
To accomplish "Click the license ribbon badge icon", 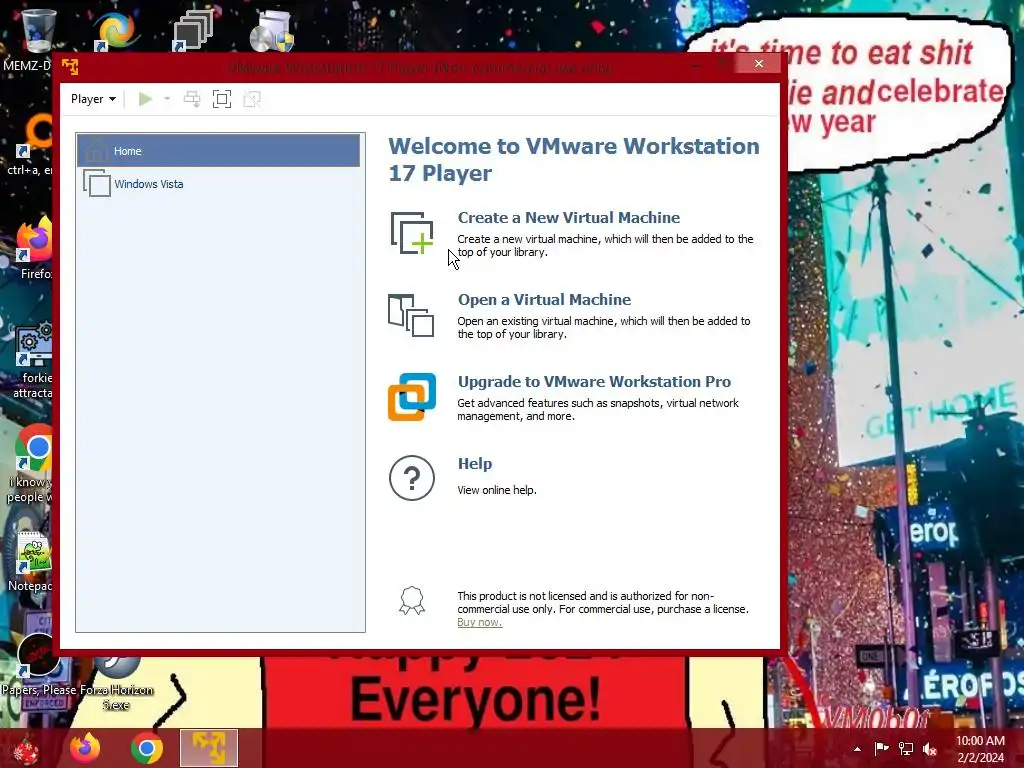I will click(412, 601).
